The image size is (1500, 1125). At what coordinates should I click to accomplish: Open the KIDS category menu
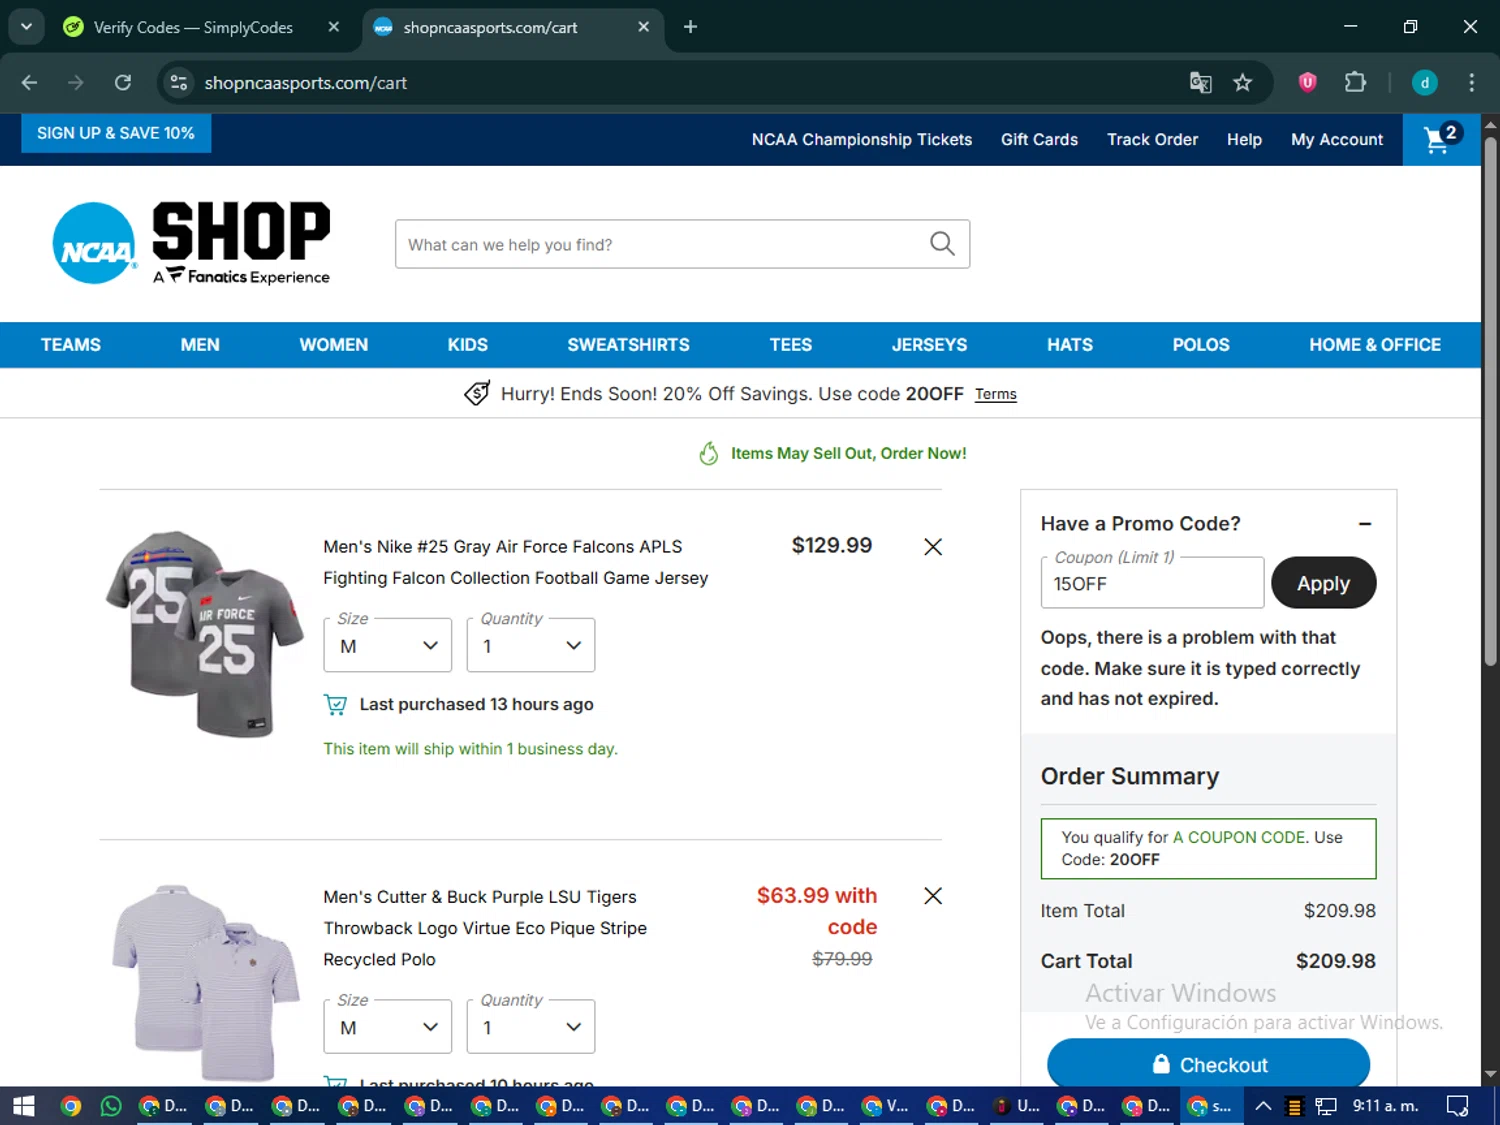click(x=468, y=345)
